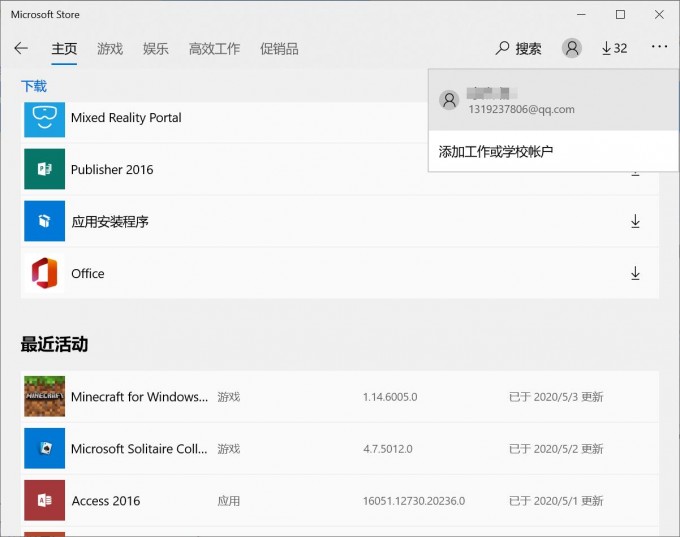Screen dimensions: 680x537
Task: Select the Mixed Reality Portal name
Action: coord(126,118)
